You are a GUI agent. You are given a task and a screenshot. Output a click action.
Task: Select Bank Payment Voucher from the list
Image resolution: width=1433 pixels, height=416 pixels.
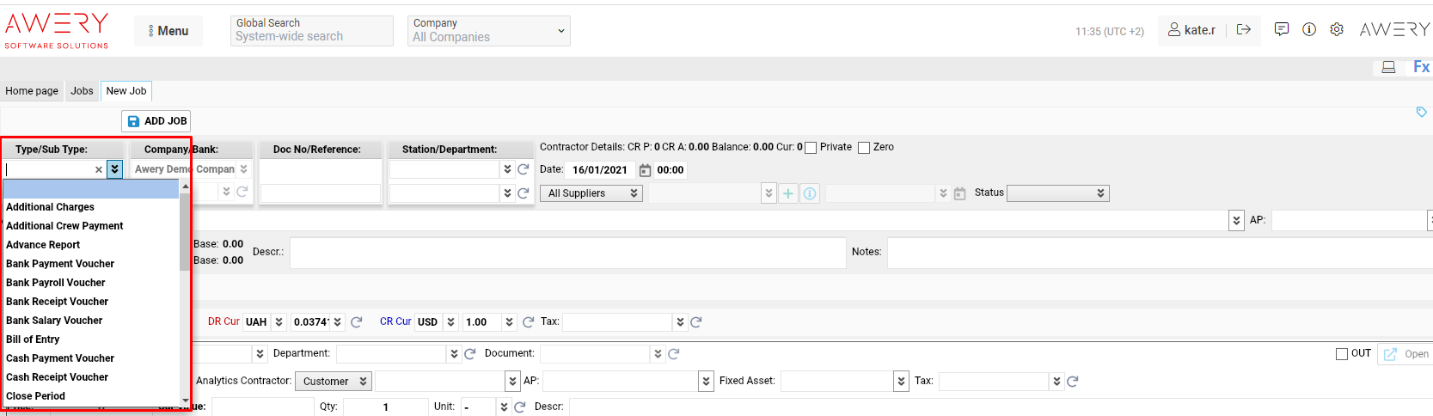[60, 264]
